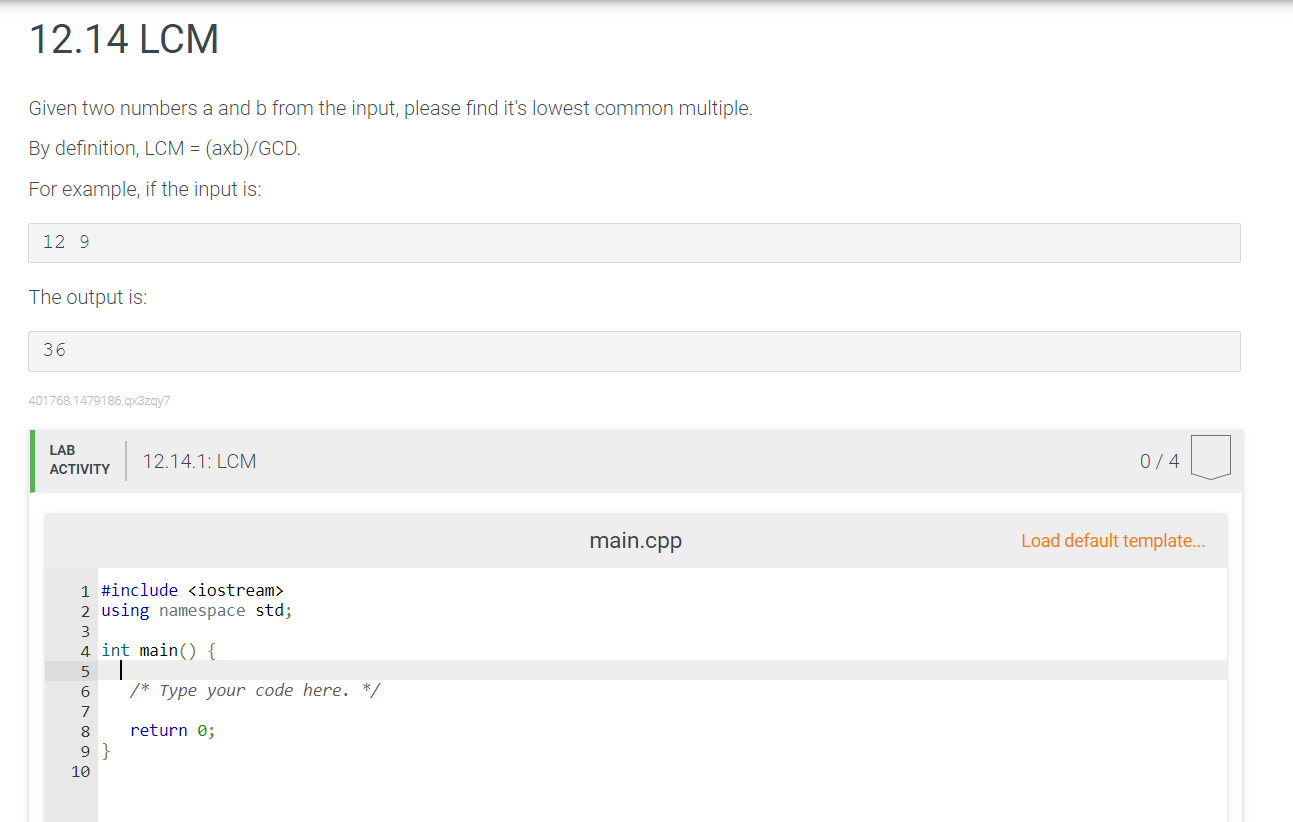Open the Load default template... link
This screenshot has height=822, width=1293.
pyautogui.click(x=1113, y=540)
